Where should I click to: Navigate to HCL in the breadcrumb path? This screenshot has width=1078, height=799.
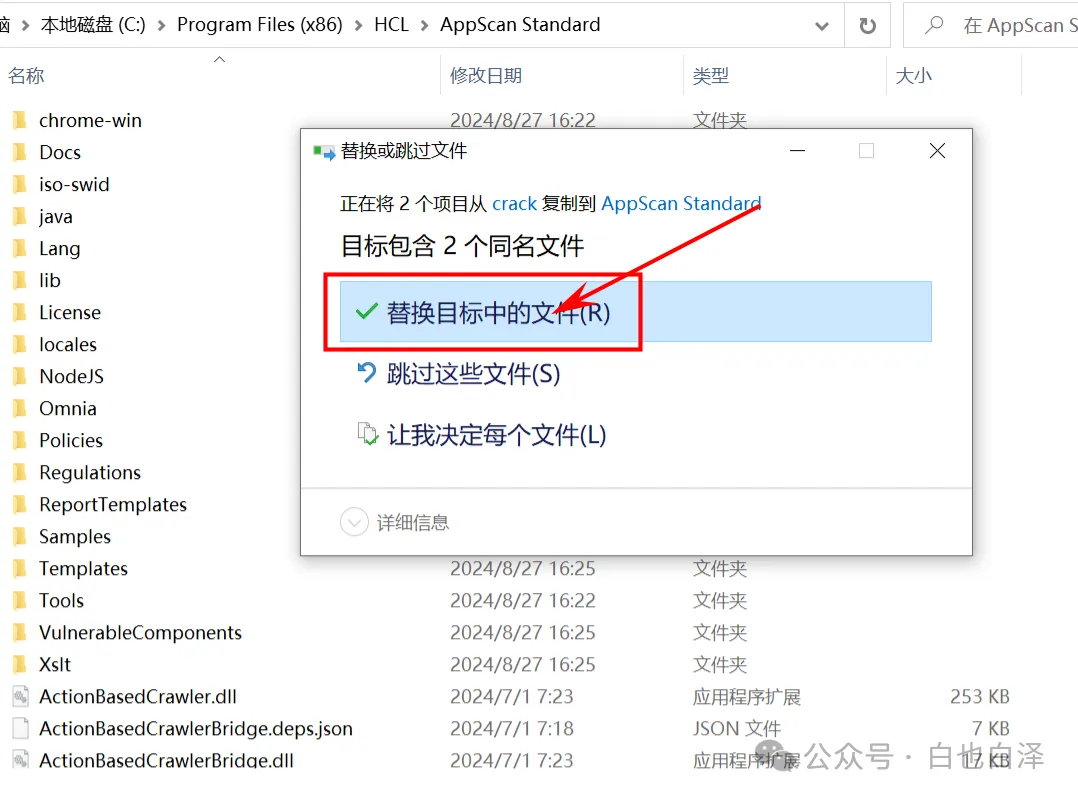point(391,24)
